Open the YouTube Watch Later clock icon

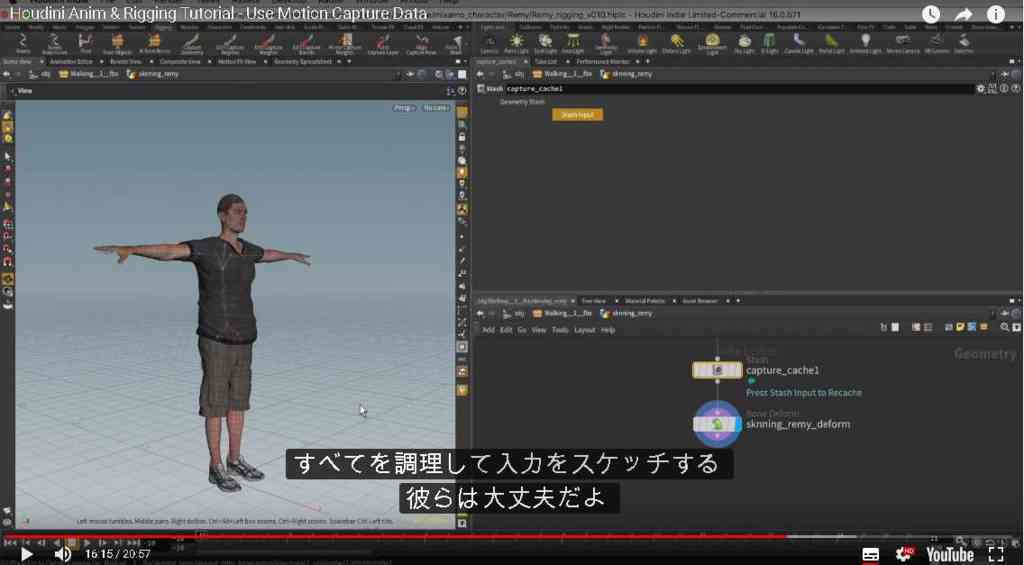point(931,14)
